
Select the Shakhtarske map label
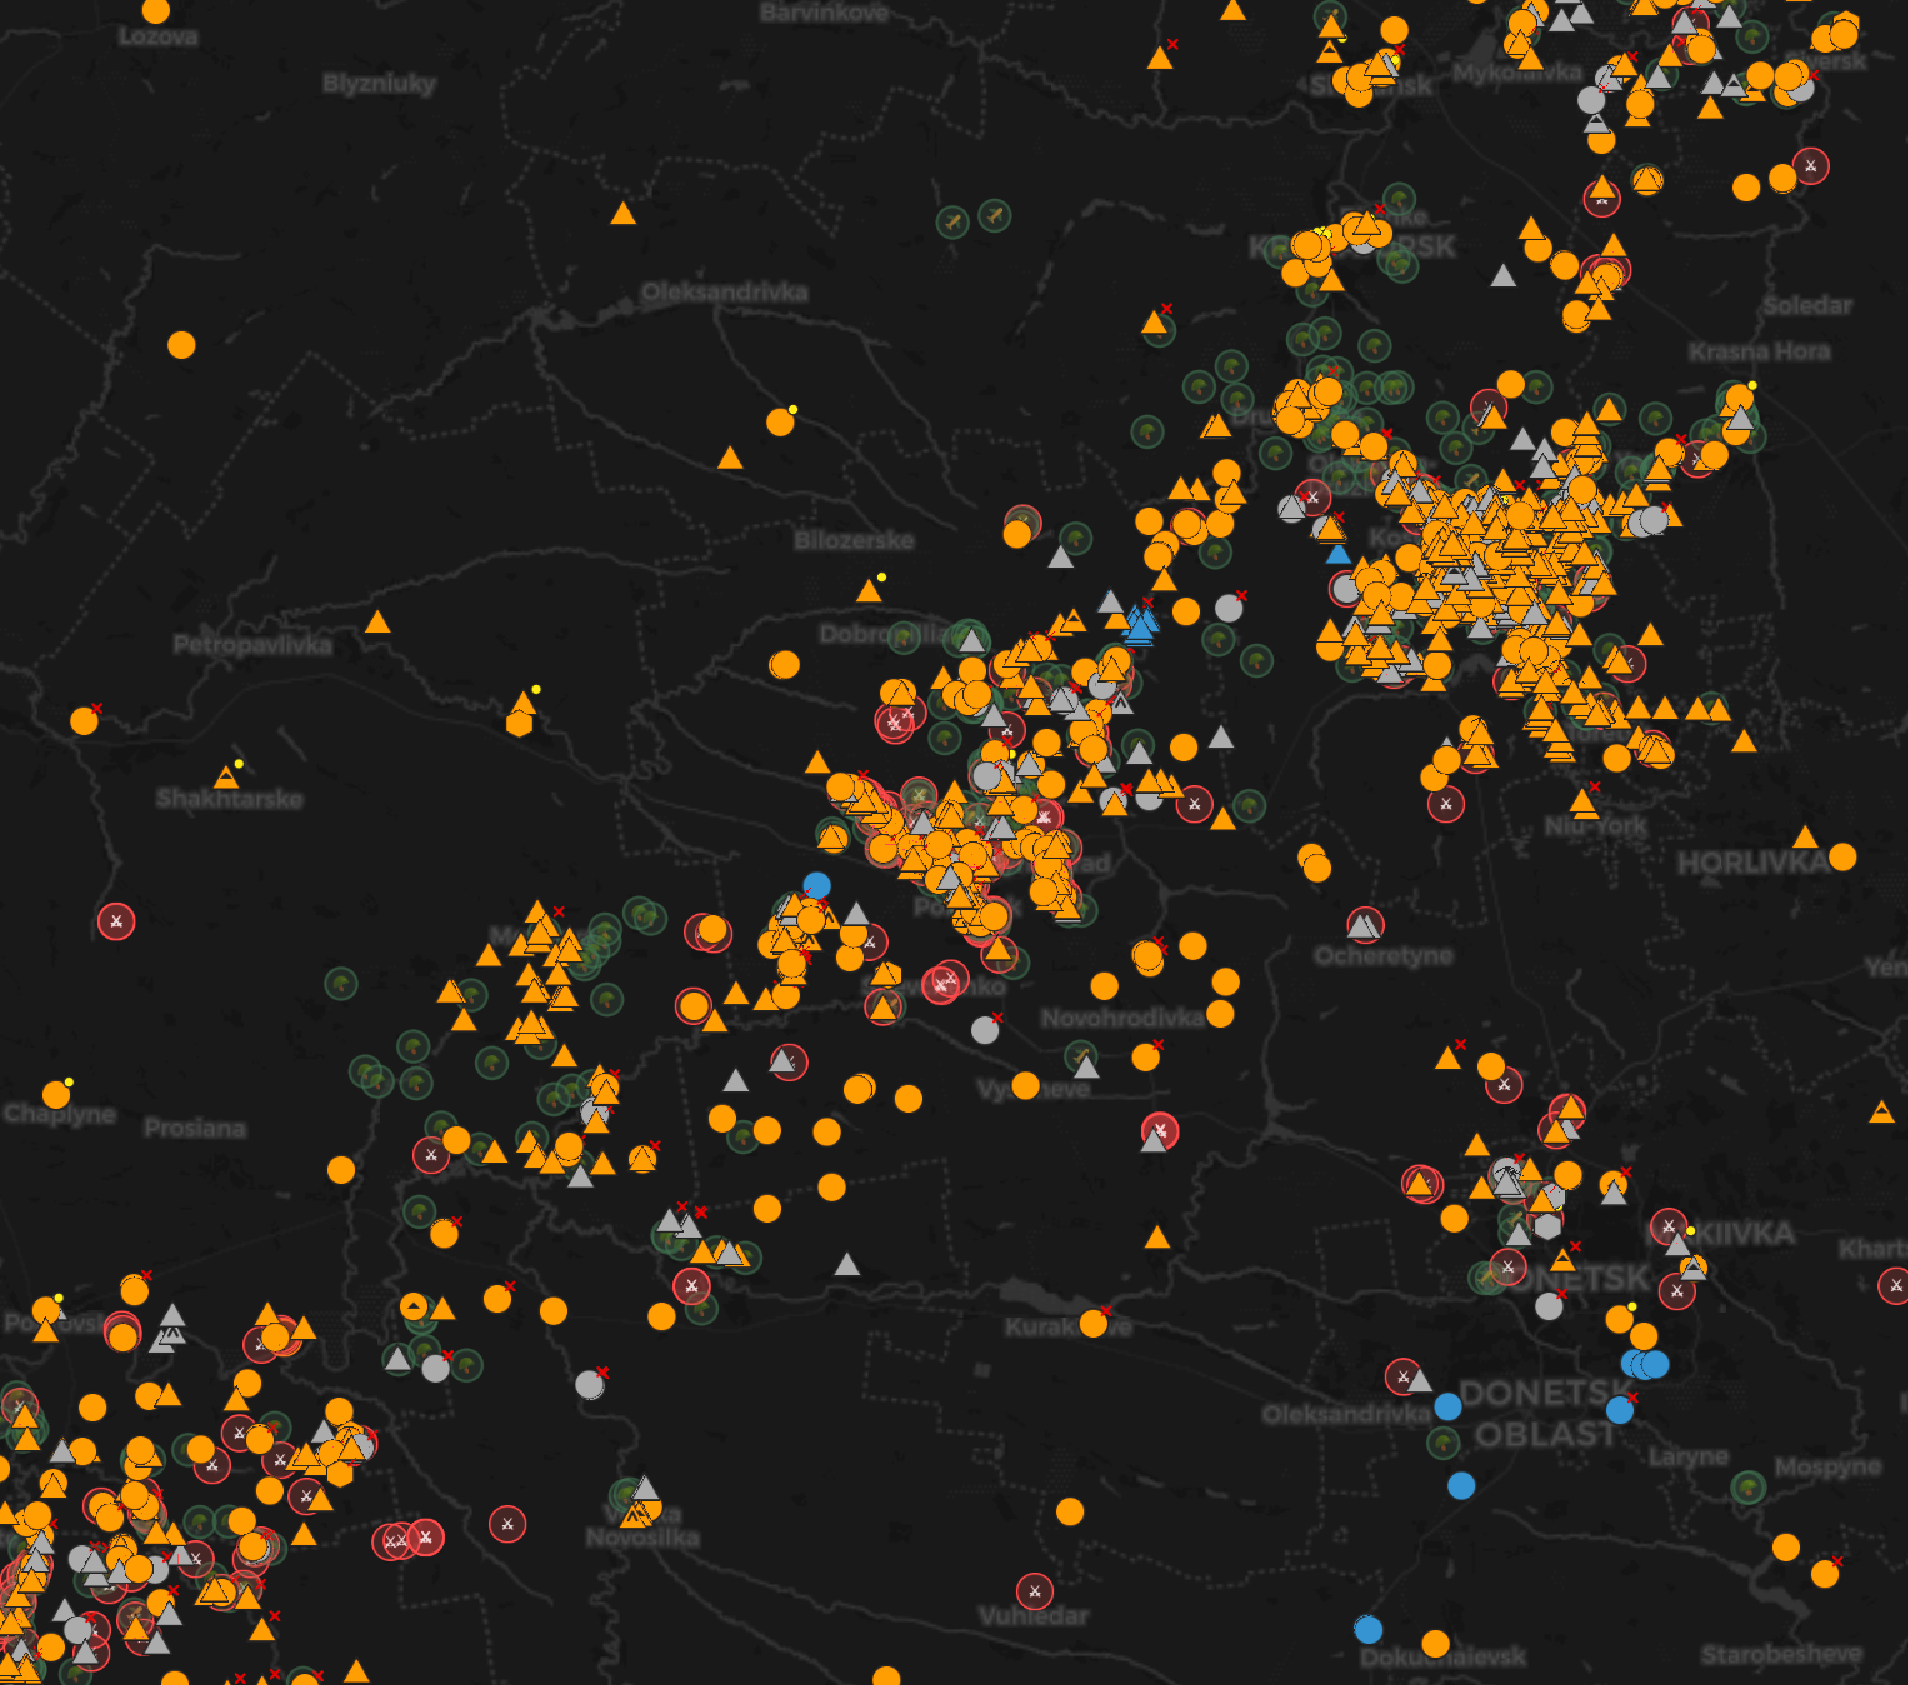pyautogui.click(x=229, y=799)
